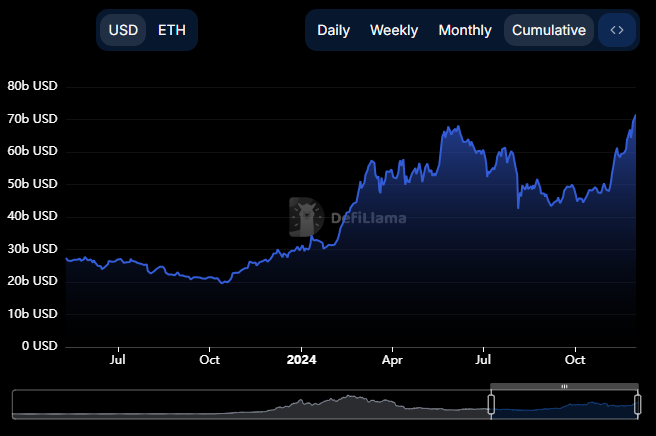Screen dimensions: 656x436
Task: Click the right handle of the range slider
Action: click(x=637, y=404)
